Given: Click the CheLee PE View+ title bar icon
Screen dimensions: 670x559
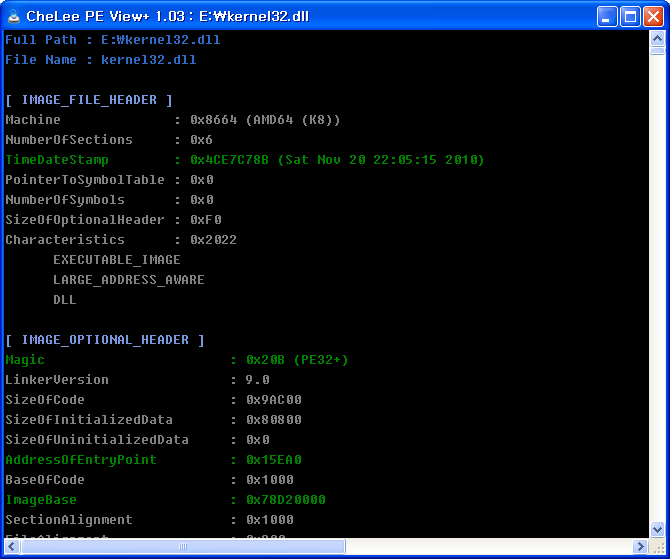Looking at the screenshot, I should [x=14, y=16].
